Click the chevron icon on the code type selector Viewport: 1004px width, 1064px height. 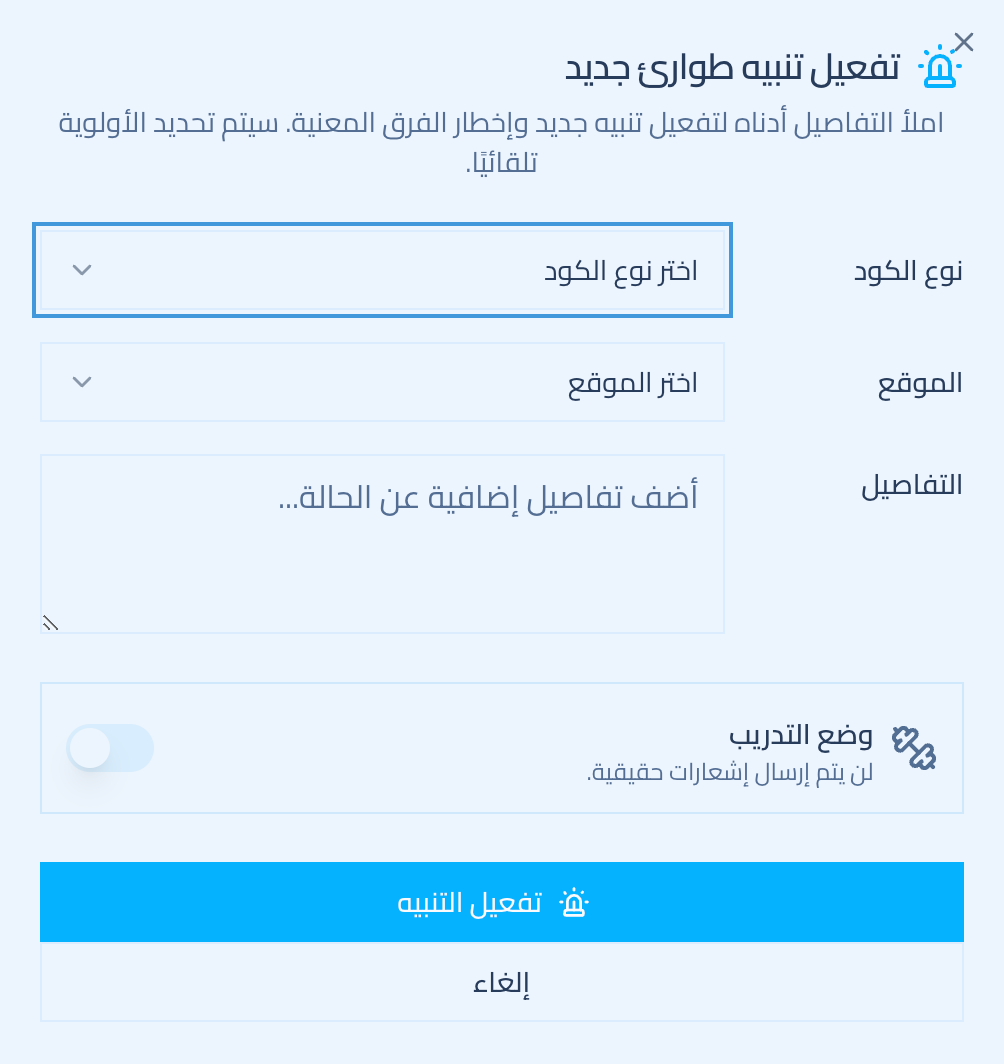point(82,270)
